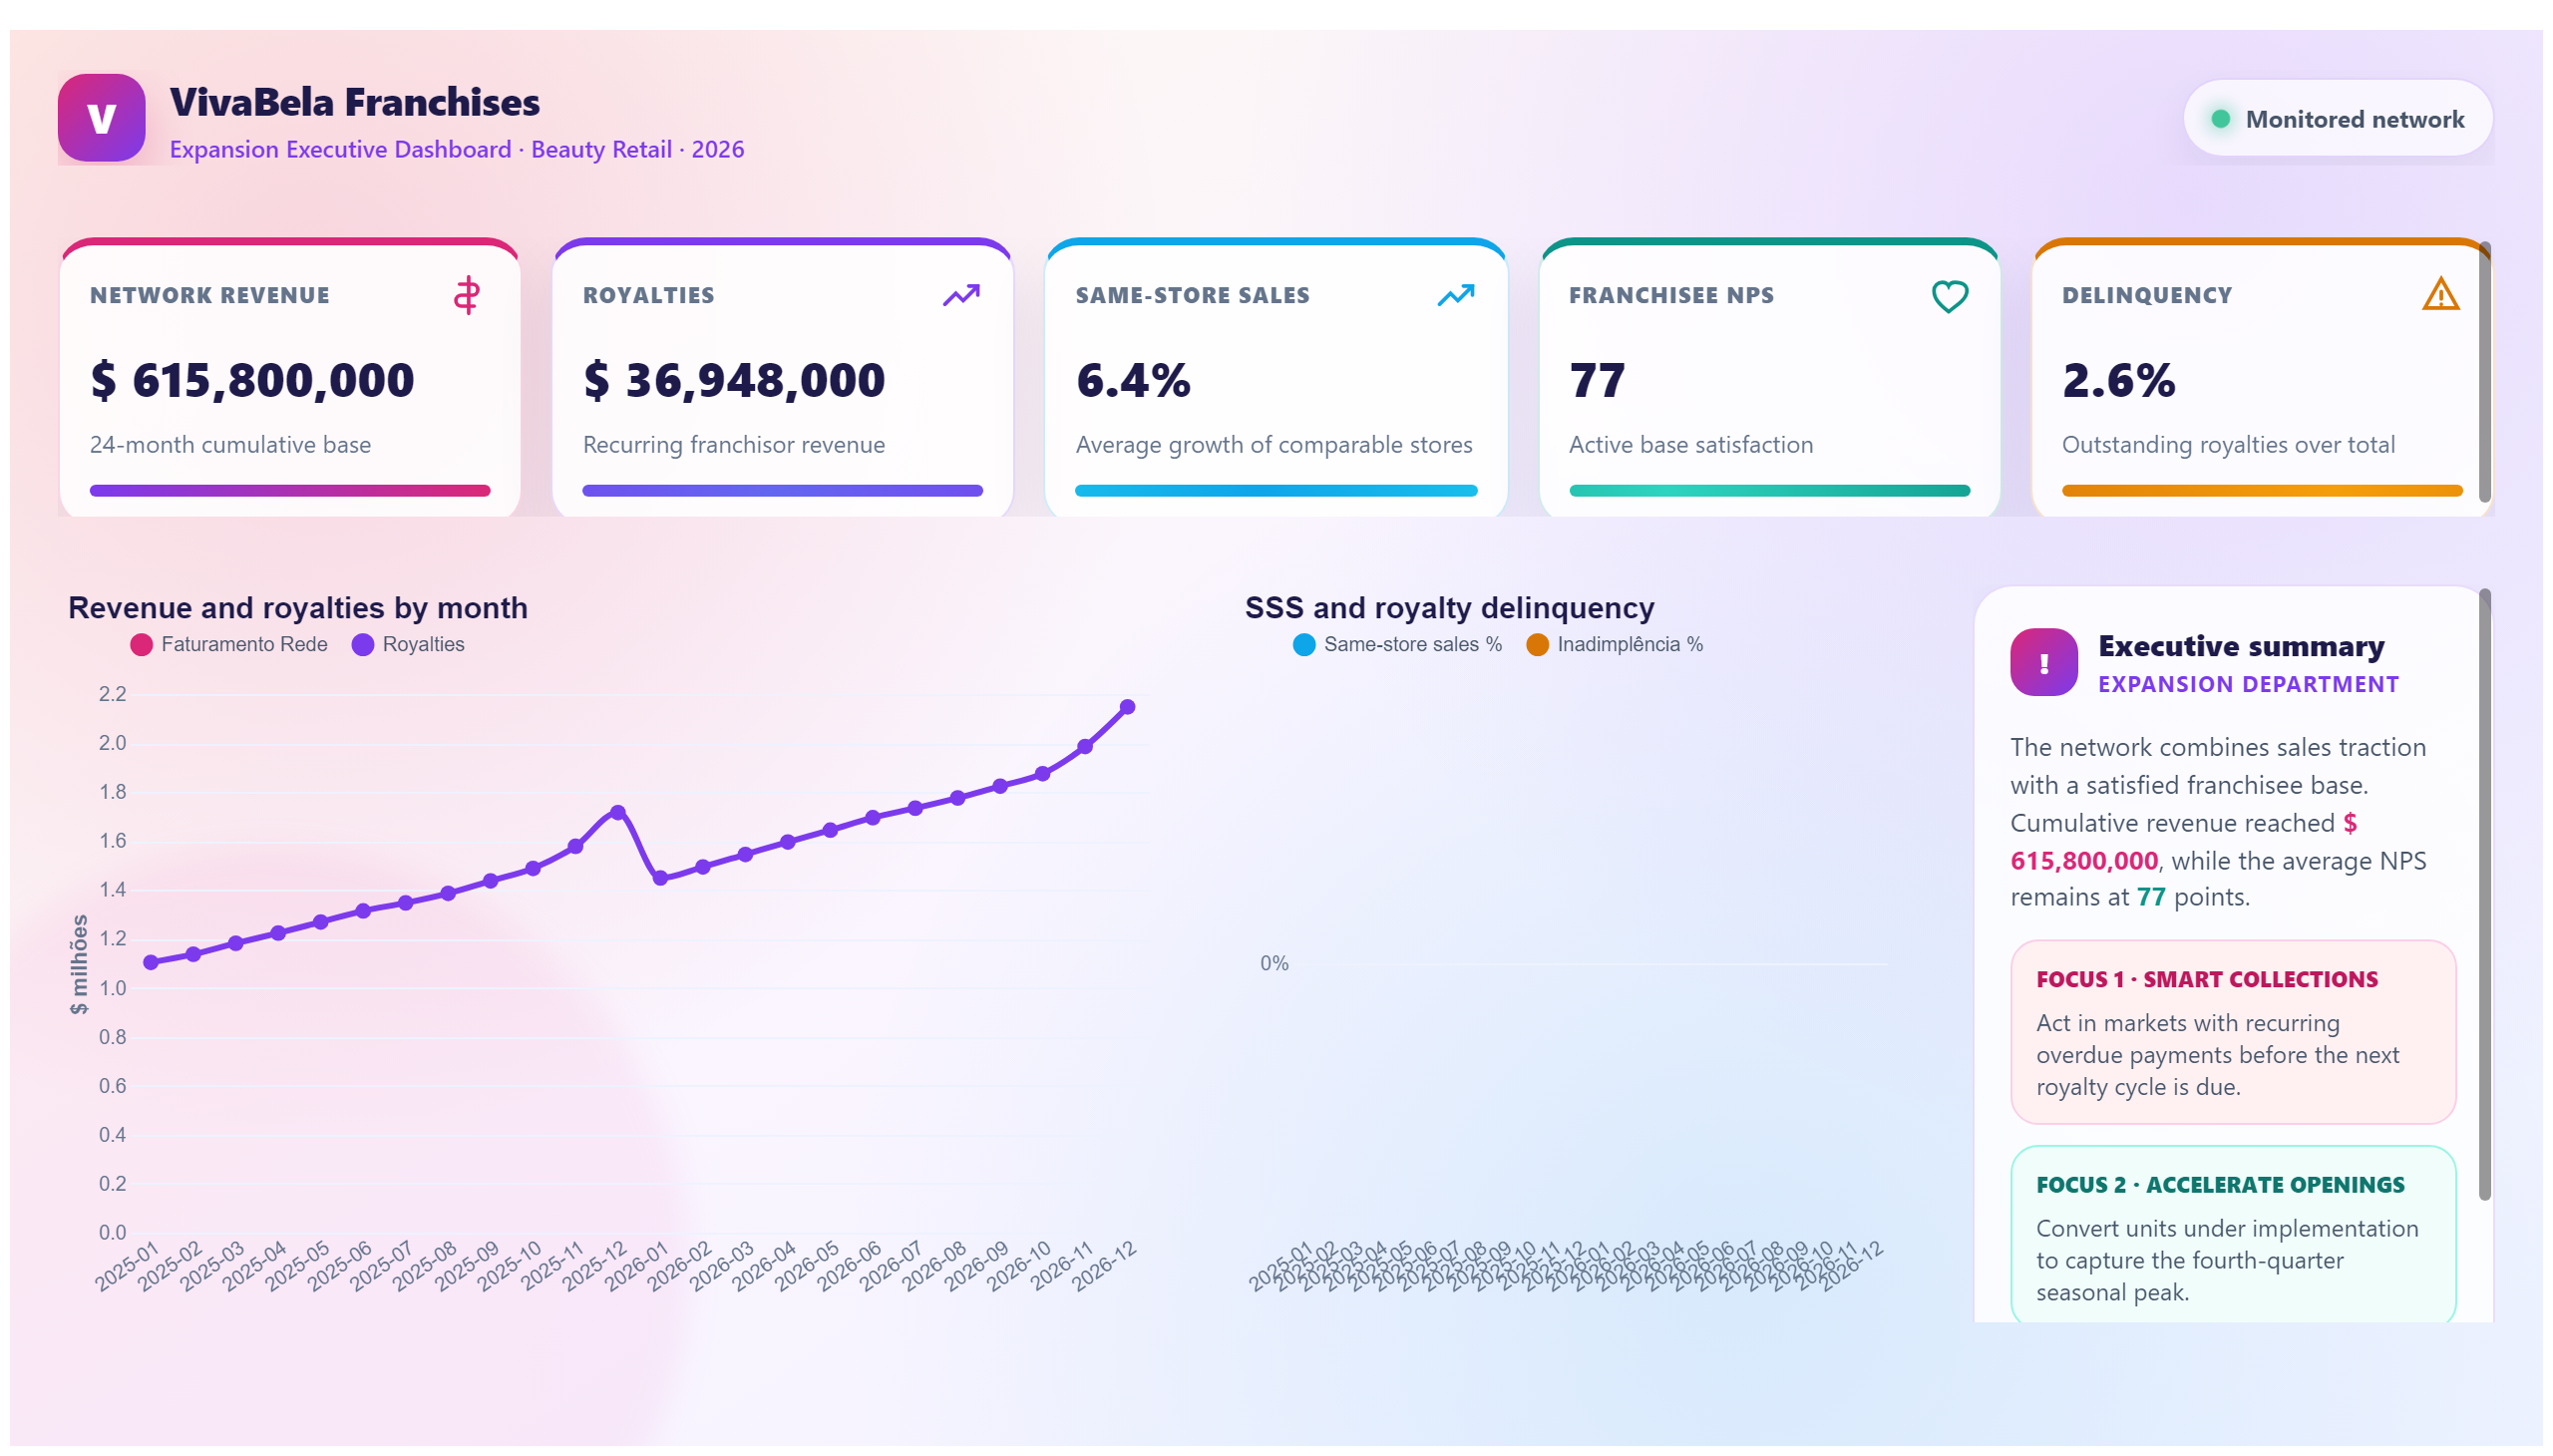
Task: Open the Focus 1 Smart Collections card
Action: (x=2232, y=1032)
